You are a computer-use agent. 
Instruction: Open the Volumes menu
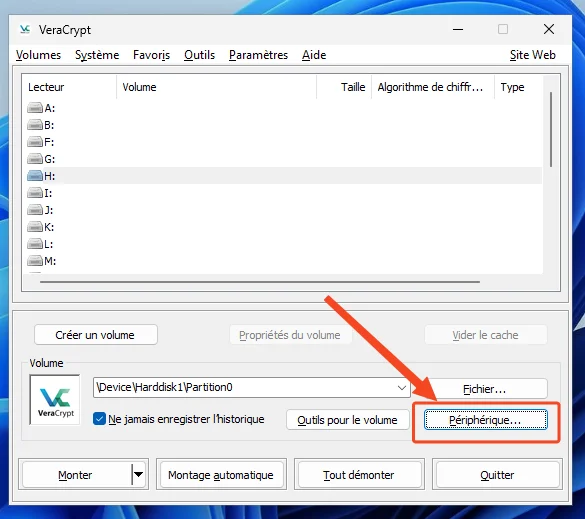pos(38,55)
